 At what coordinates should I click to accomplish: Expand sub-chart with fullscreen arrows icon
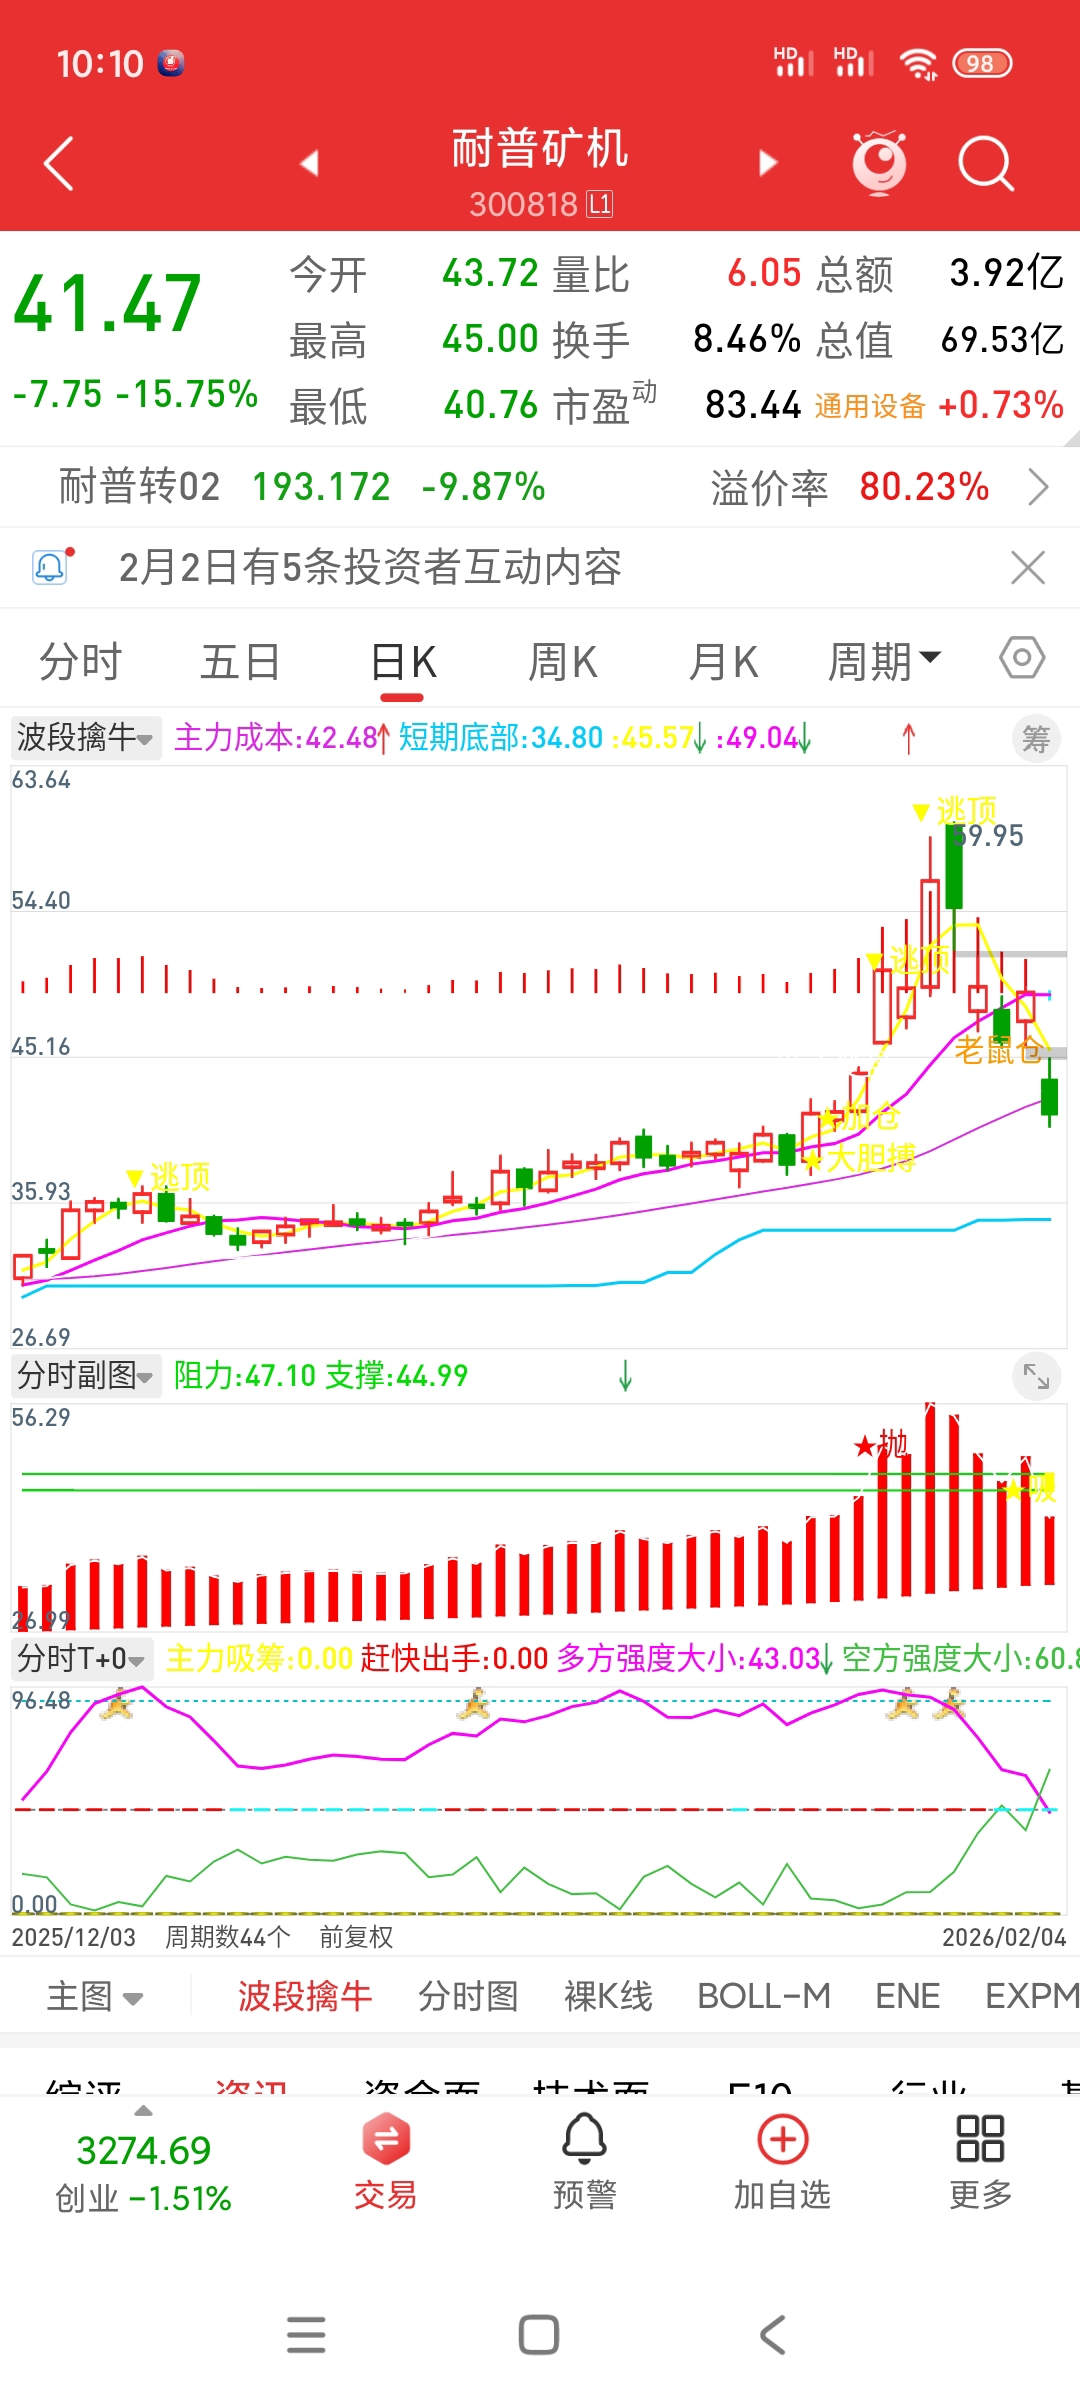click(1036, 1377)
